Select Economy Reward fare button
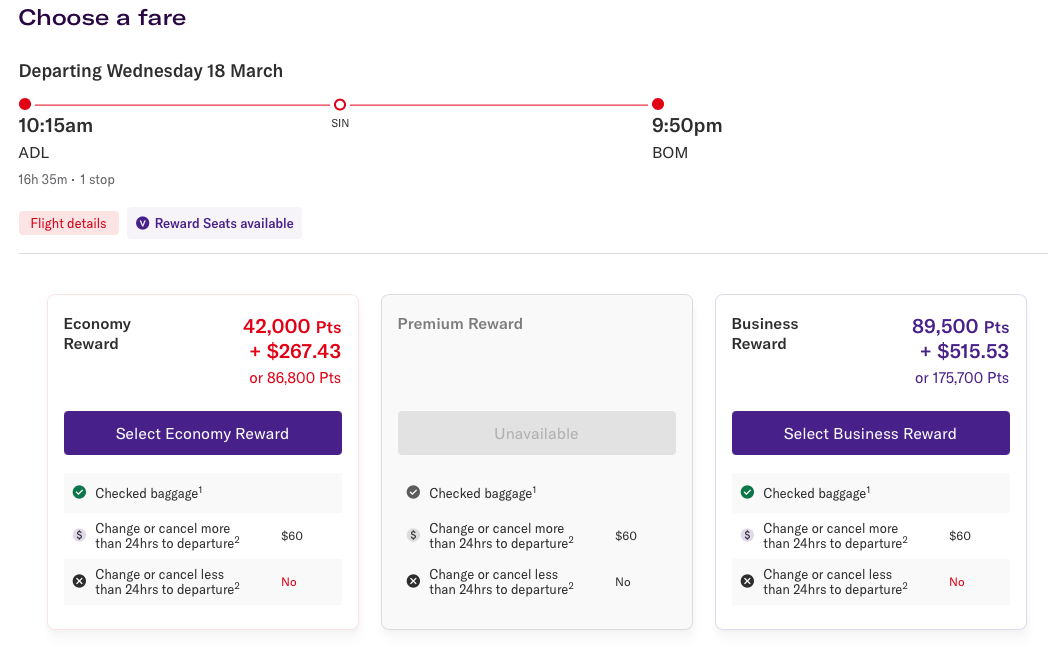 [x=202, y=433]
